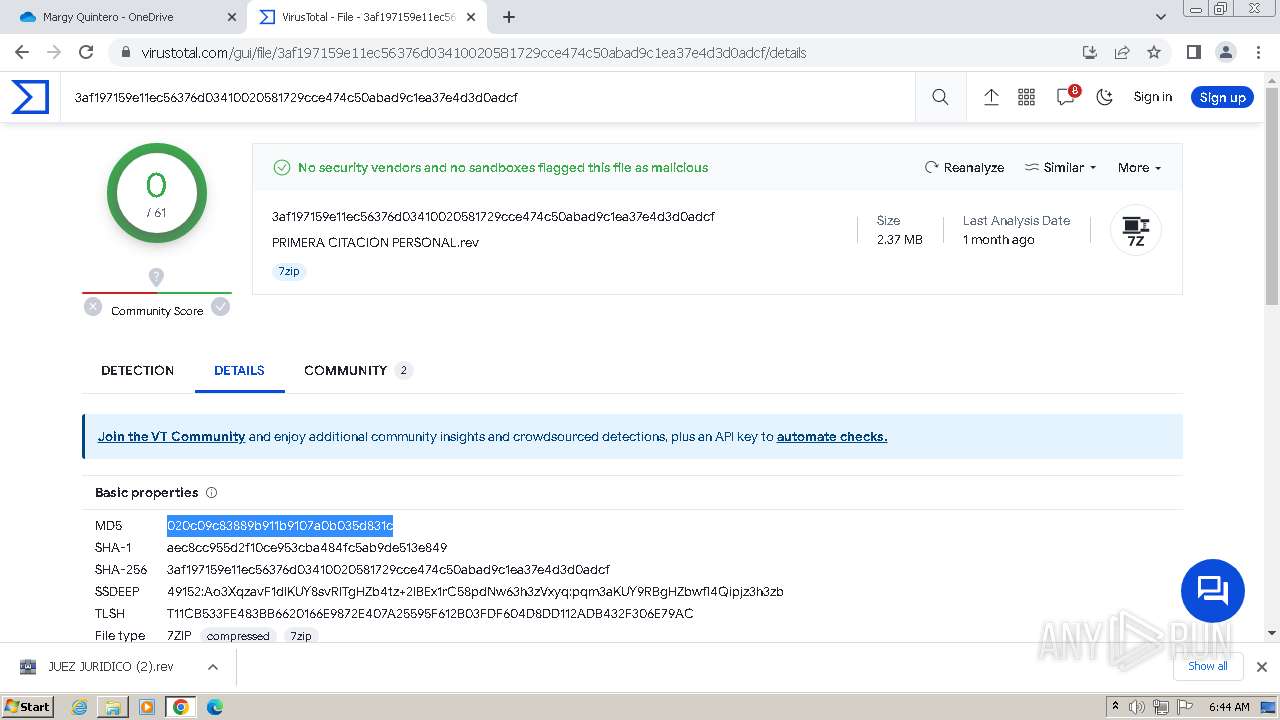The height and width of the screenshot is (720, 1280).
Task: Click the PRIMERA CITACION PERSONAL.rev file name
Action: tap(375, 242)
